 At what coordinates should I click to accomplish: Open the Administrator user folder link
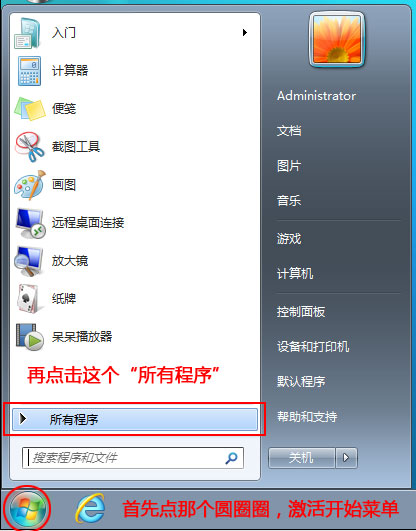click(316, 96)
